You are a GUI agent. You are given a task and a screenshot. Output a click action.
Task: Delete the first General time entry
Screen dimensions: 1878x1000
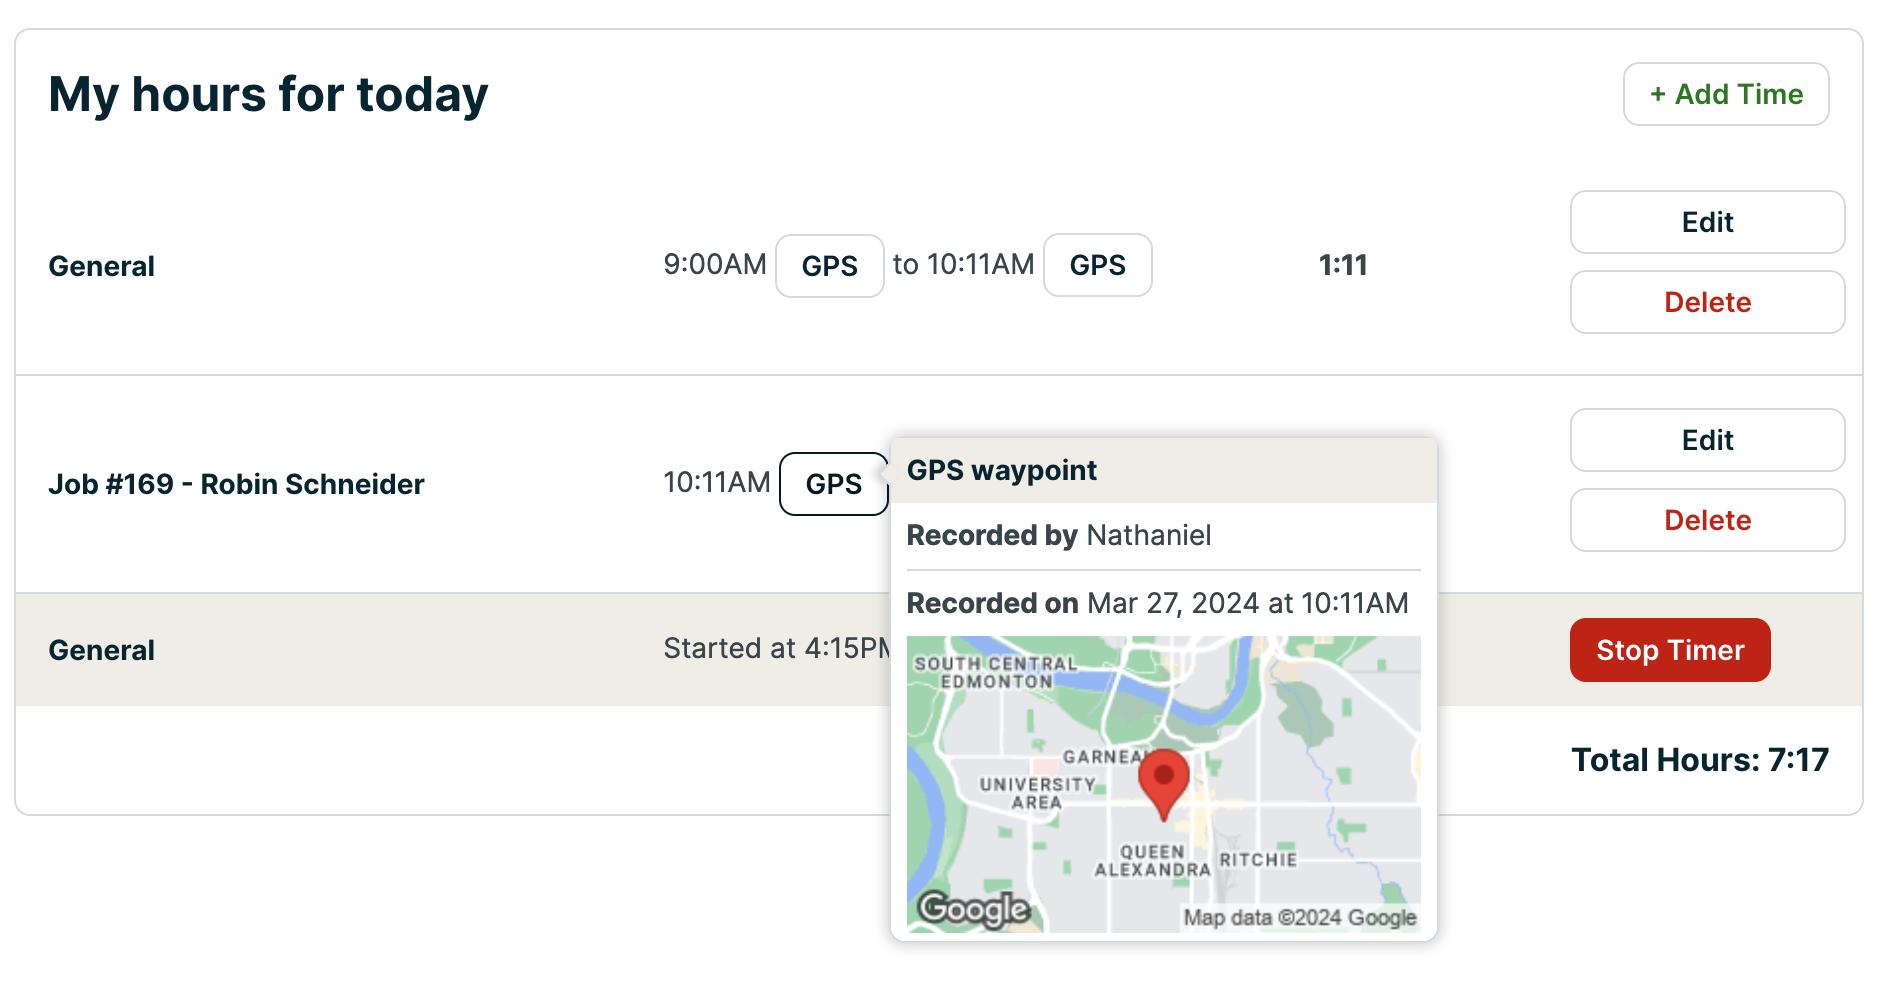pyautogui.click(x=1706, y=302)
